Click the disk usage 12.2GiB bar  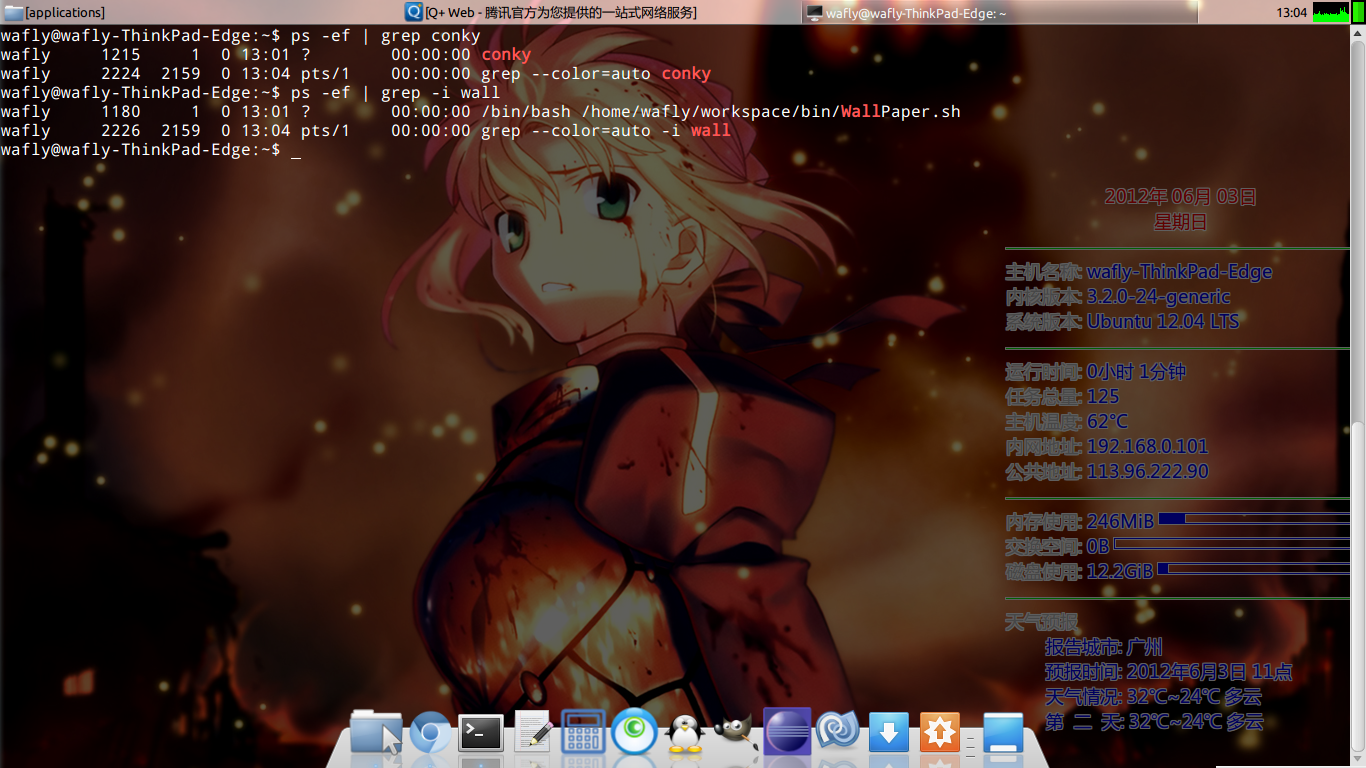click(x=1254, y=569)
